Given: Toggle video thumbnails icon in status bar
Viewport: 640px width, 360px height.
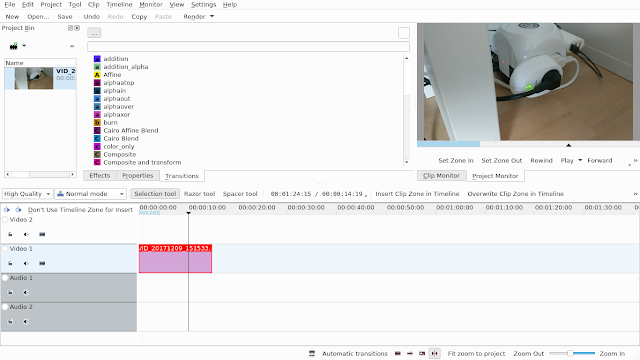Looking at the screenshot, I should point(398,353).
